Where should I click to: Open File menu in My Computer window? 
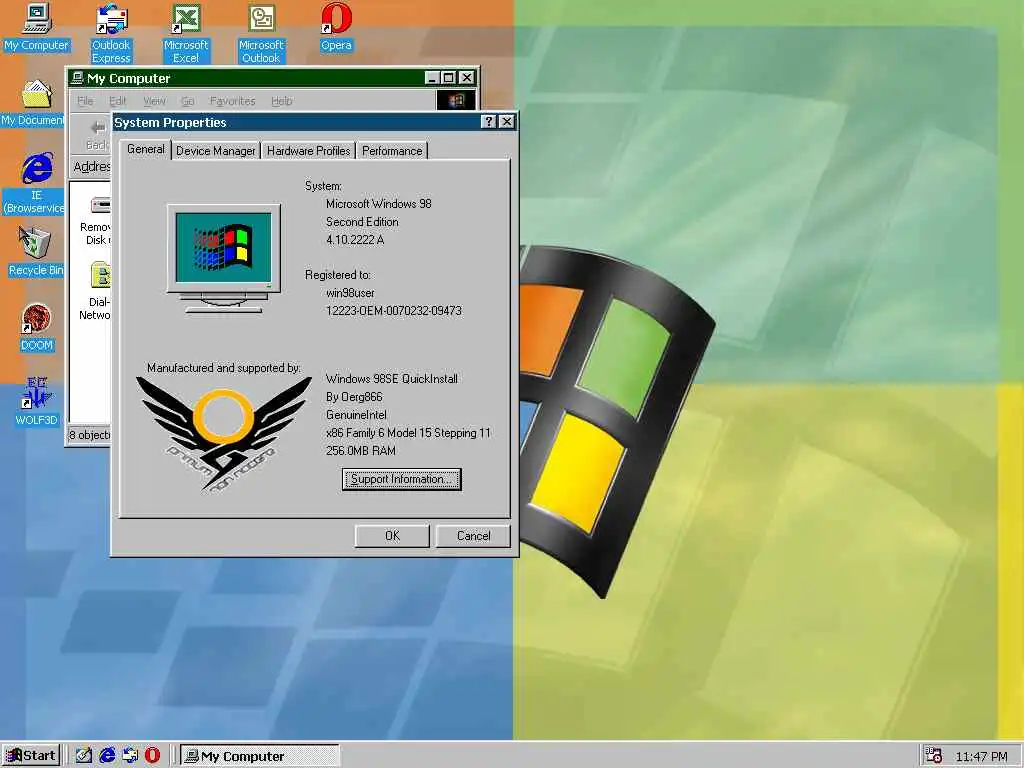86,101
